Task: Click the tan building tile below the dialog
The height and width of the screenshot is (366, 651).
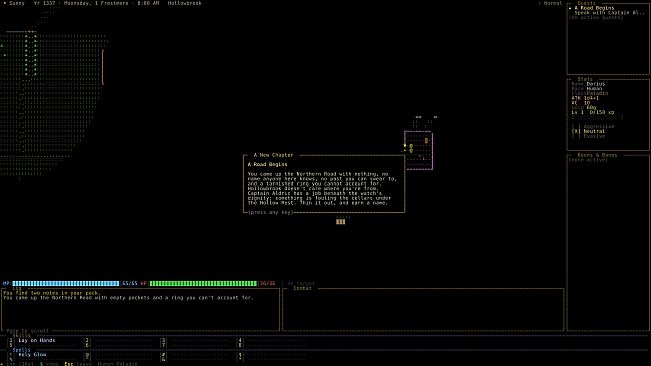Action: pyautogui.click(x=340, y=222)
